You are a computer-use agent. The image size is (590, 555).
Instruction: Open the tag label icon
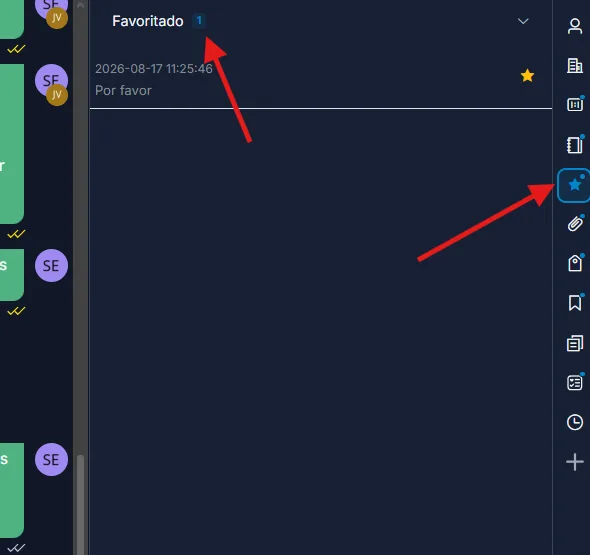pyautogui.click(x=575, y=263)
